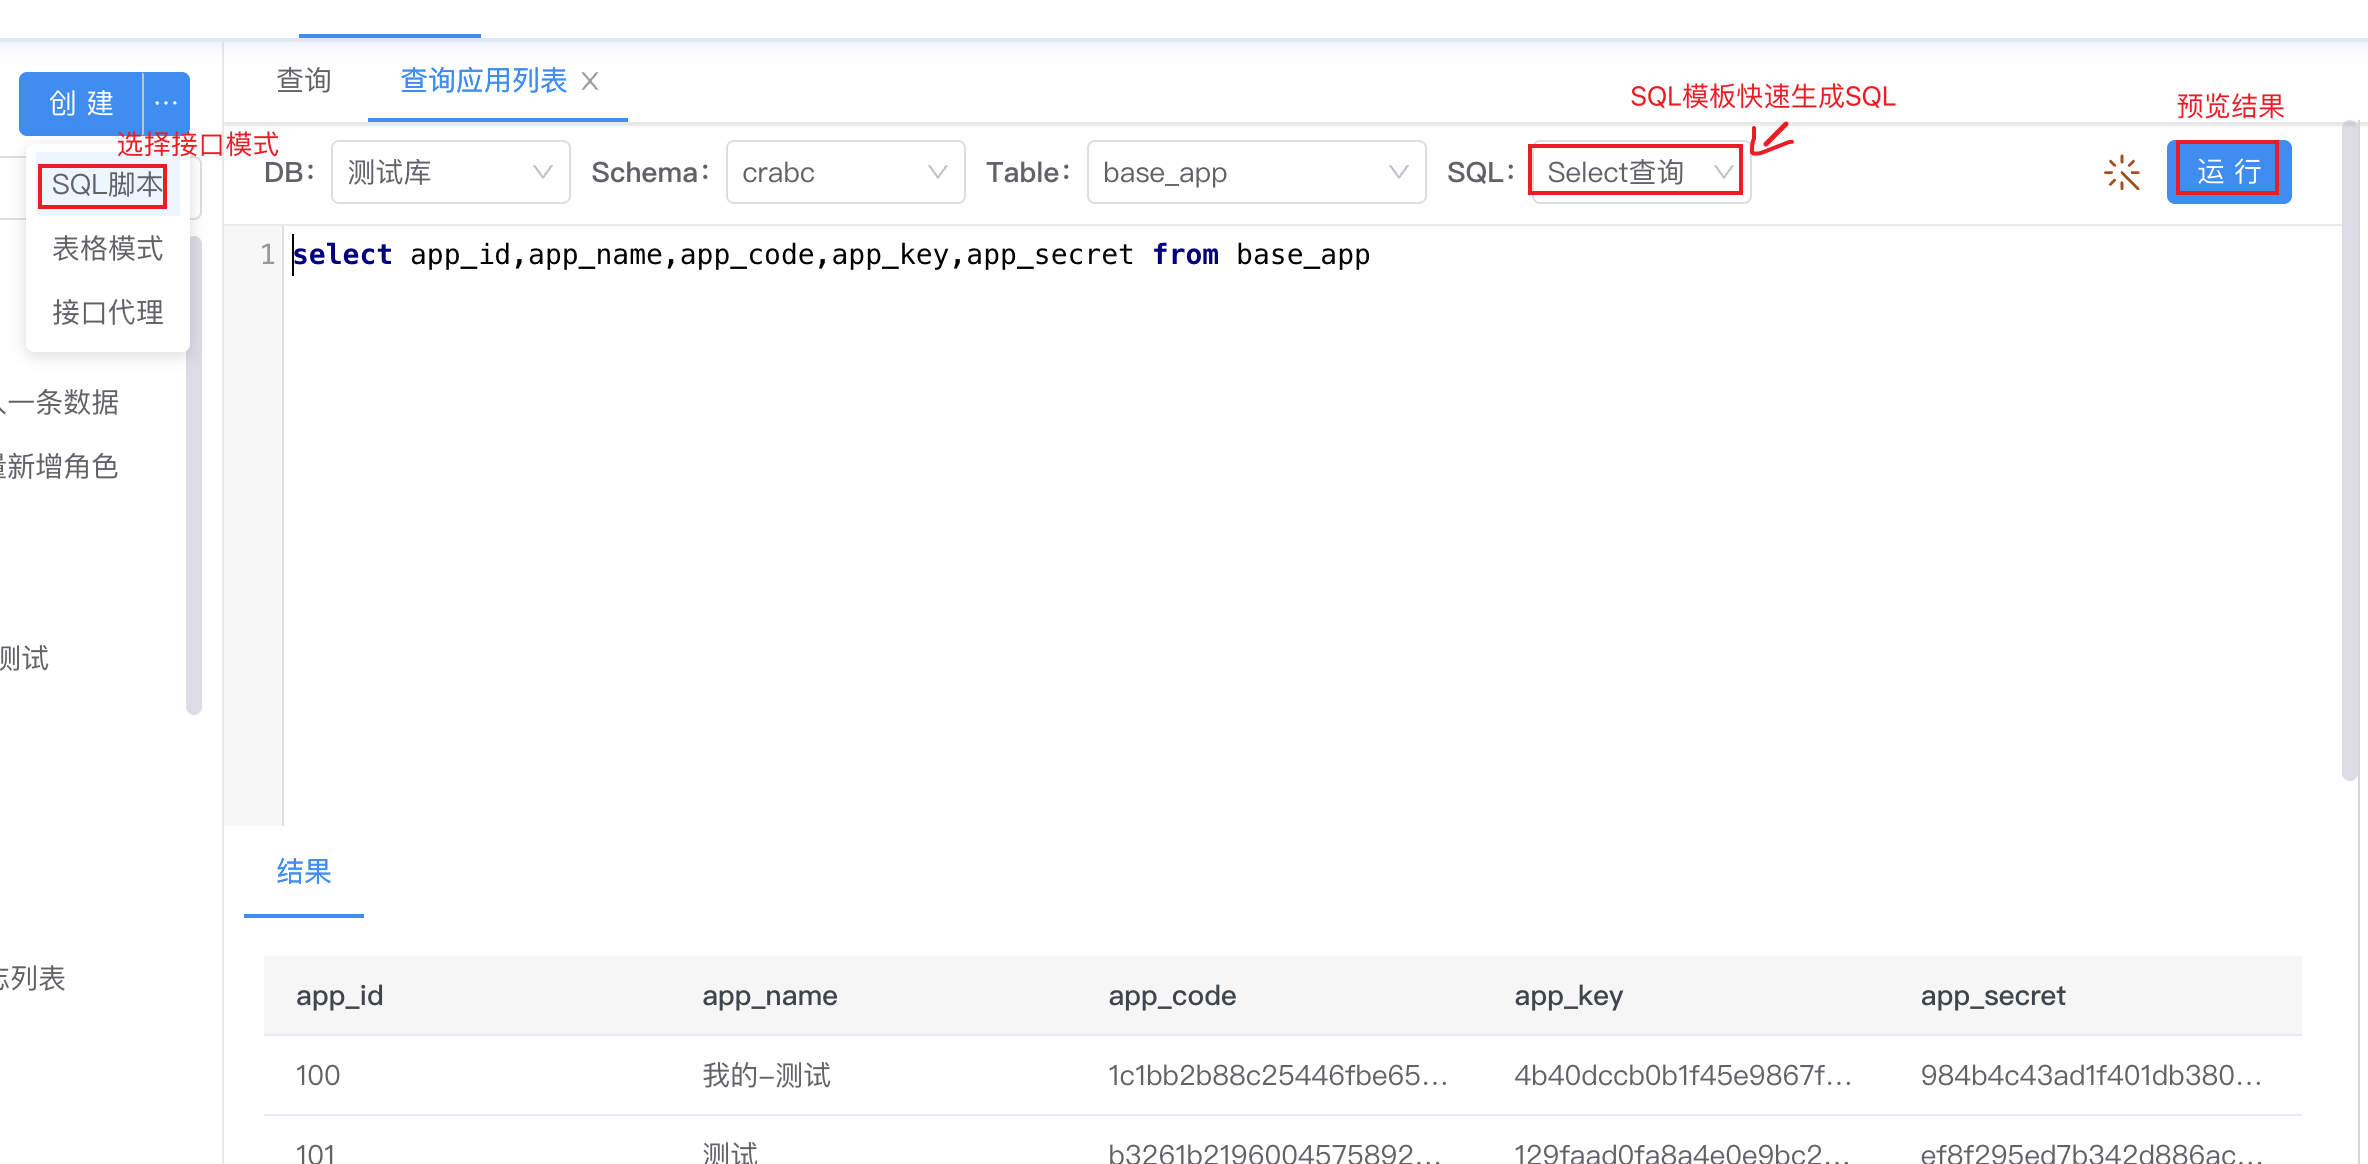The height and width of the screenshot is (1164, 2368).
Task: Close the 查询应用列表 tab with X
Action: (590, 81)
